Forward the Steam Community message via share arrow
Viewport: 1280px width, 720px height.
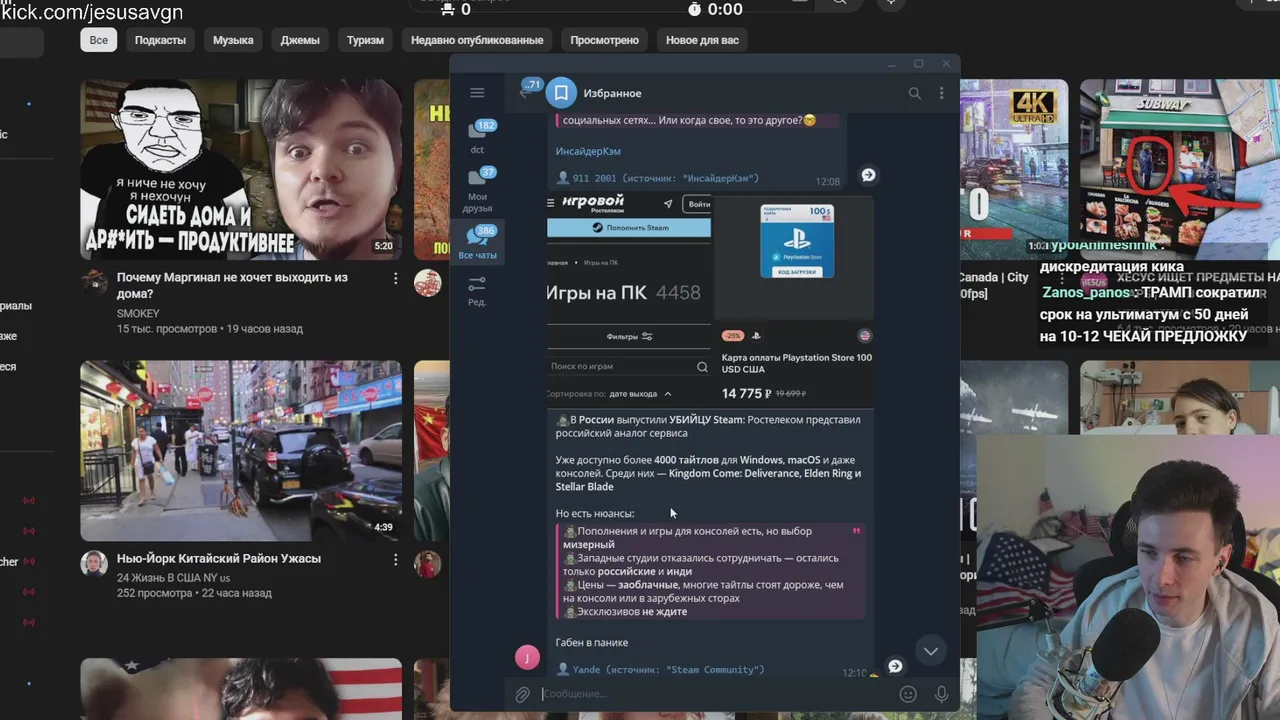pyautogui.click(x=895, y=666)
